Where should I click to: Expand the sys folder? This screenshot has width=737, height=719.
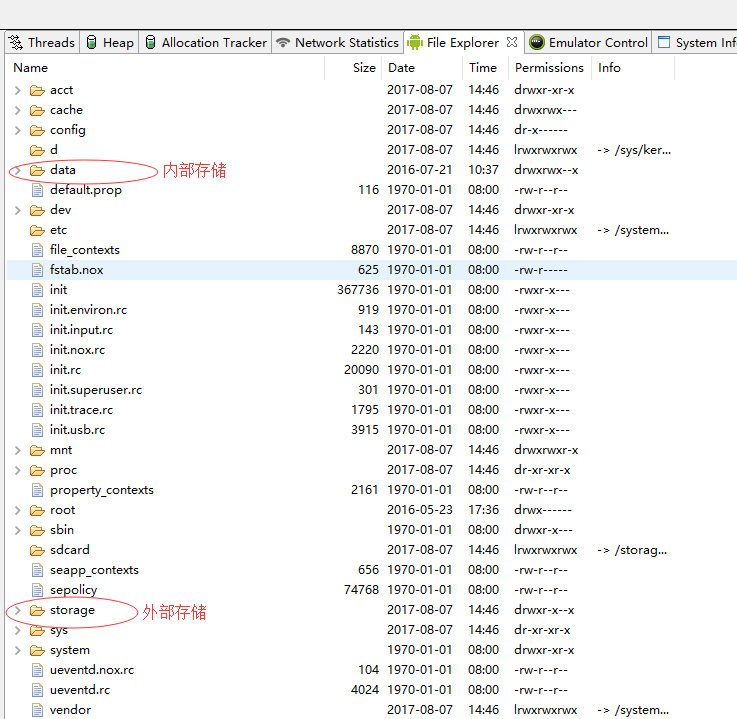(18, 631)
